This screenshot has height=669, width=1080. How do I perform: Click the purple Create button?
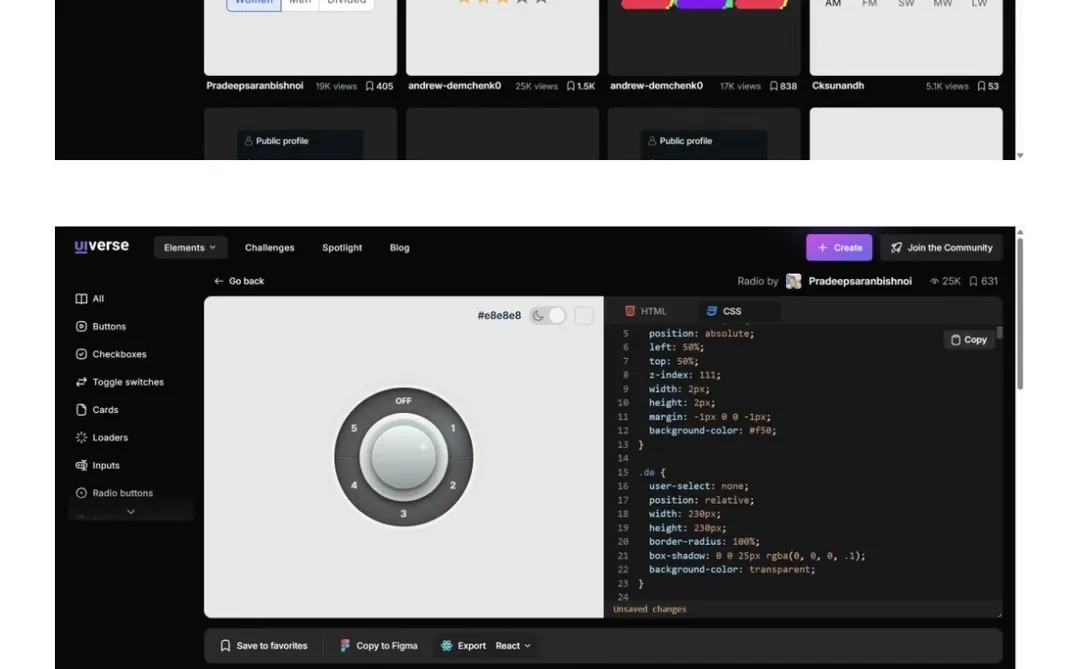coord(839,247)
